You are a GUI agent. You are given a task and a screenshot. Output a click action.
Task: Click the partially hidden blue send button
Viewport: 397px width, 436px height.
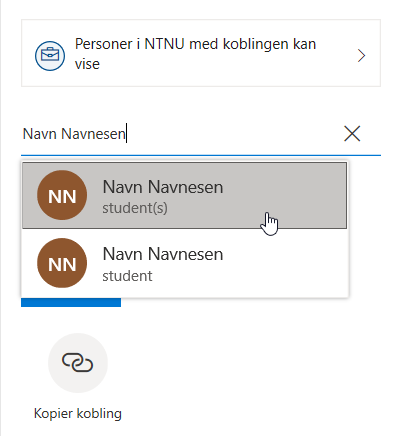(x=71, y=302)
